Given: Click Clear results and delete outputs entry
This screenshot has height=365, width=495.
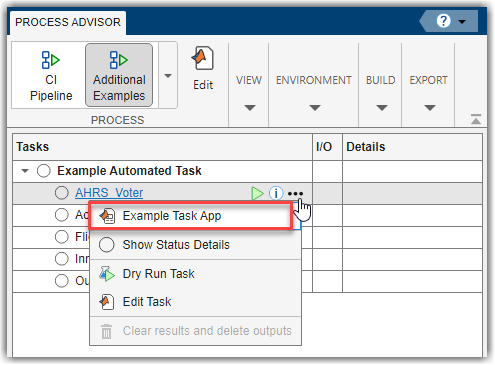Looking at the screenshot, I should [195, 331].
